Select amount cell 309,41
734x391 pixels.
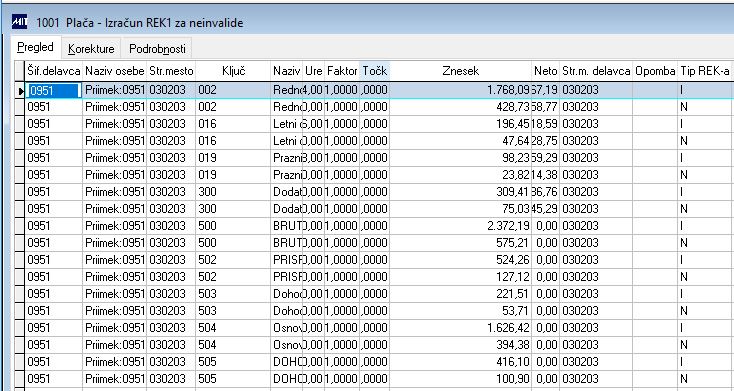tap(461, 192)
